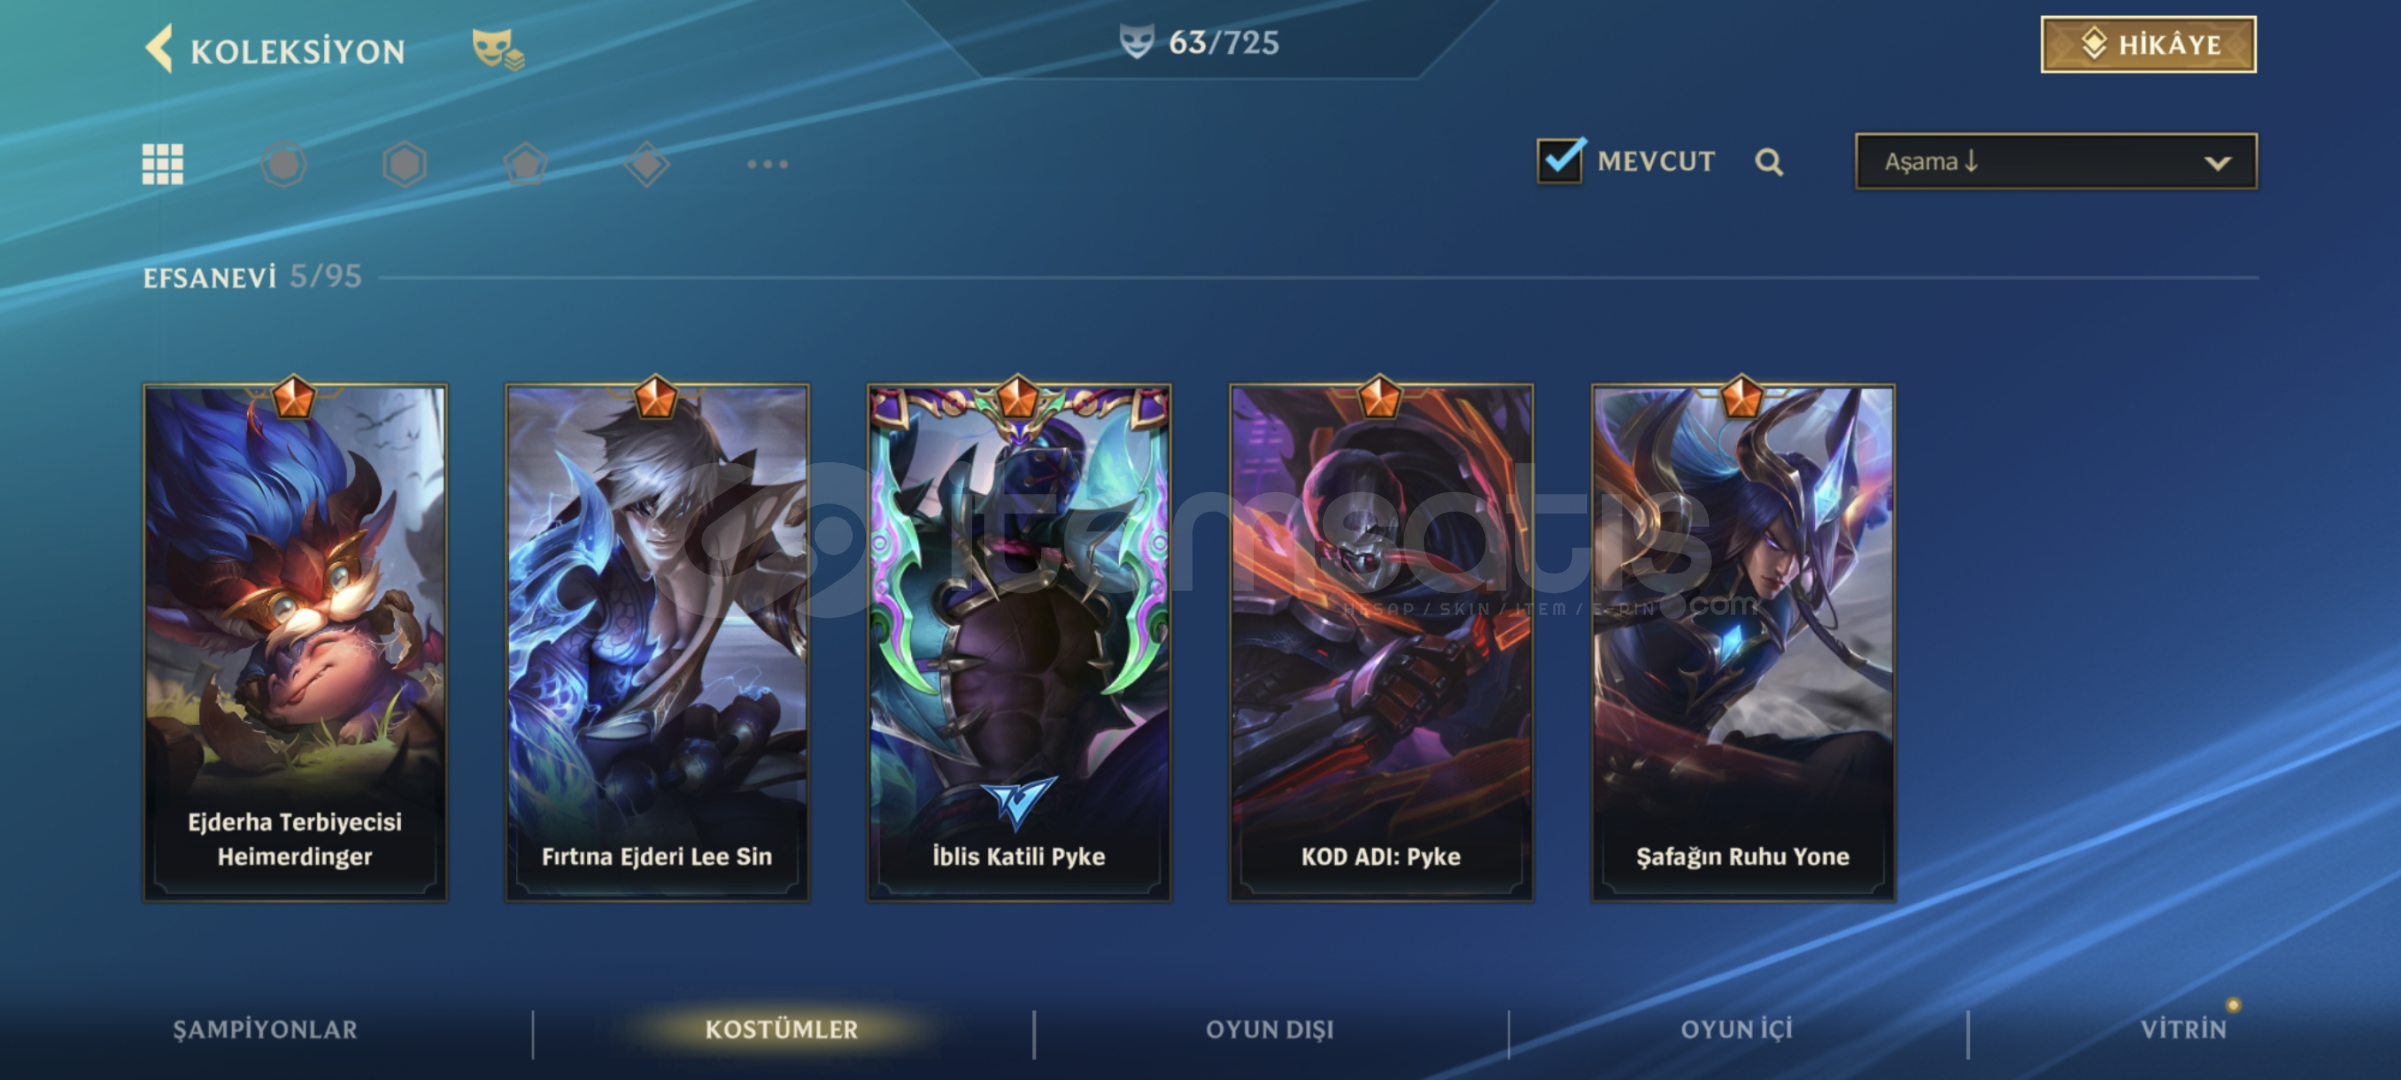Click the Hikâye button
This screenshot has height=1080, width=2401.
[x=2148, y=45]
